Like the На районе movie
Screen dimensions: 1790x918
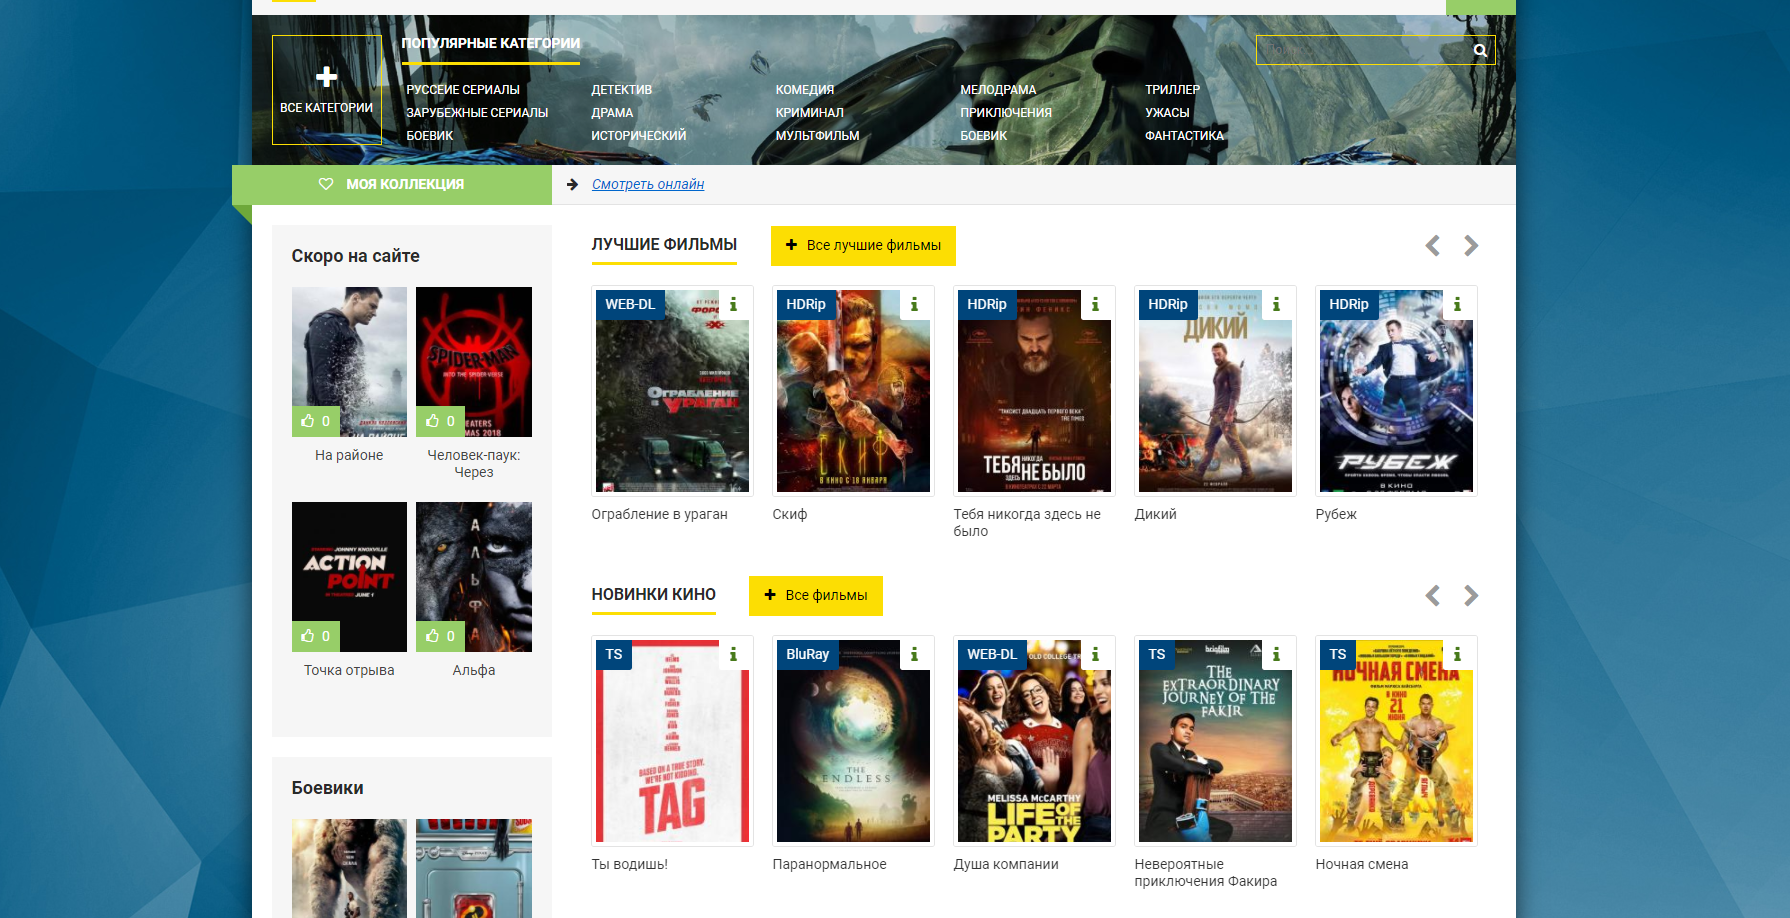coord(316,421)
